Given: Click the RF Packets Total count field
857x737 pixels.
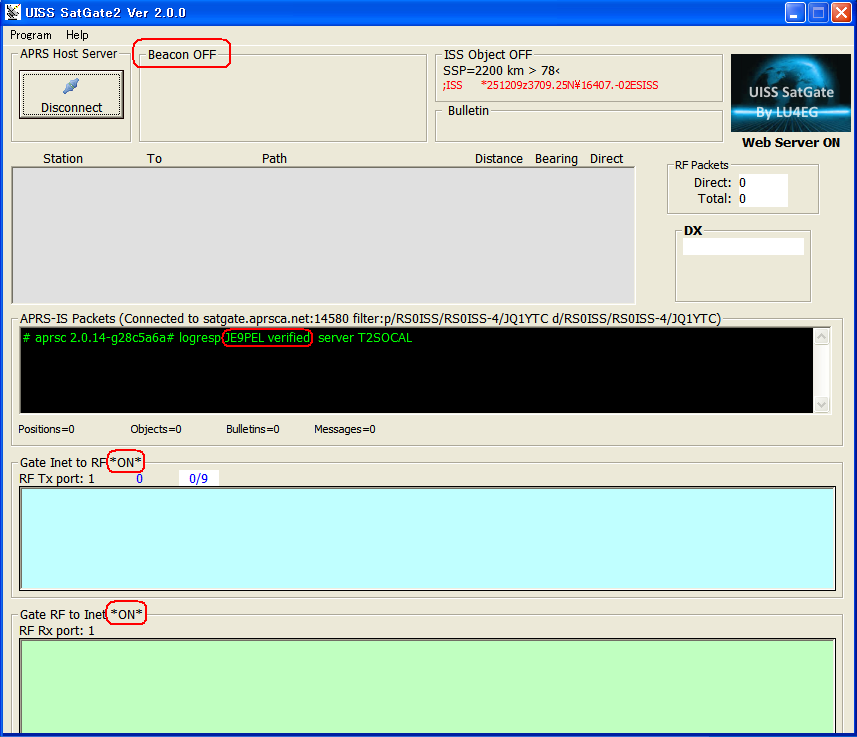Looking at the screenshot, I should click(762, 198).
